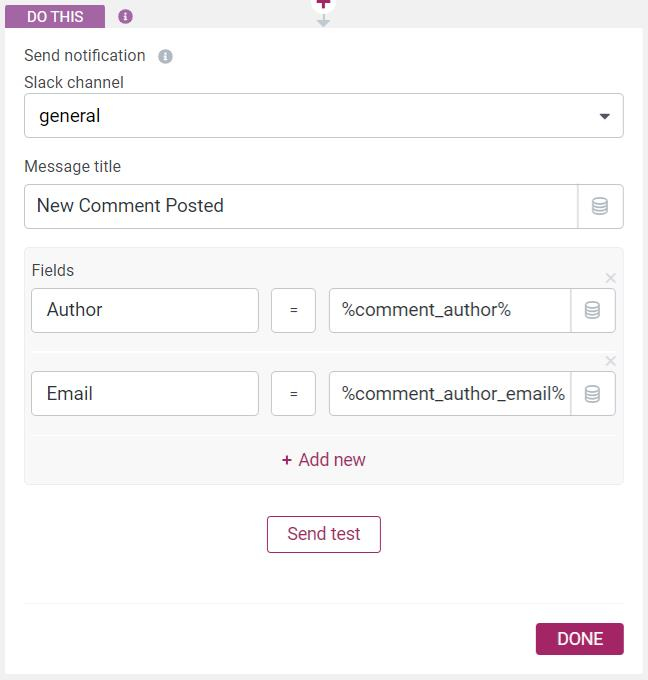648x680 pixels.
Task: Select the DO THIS tab label
Action: pos(55,17)
